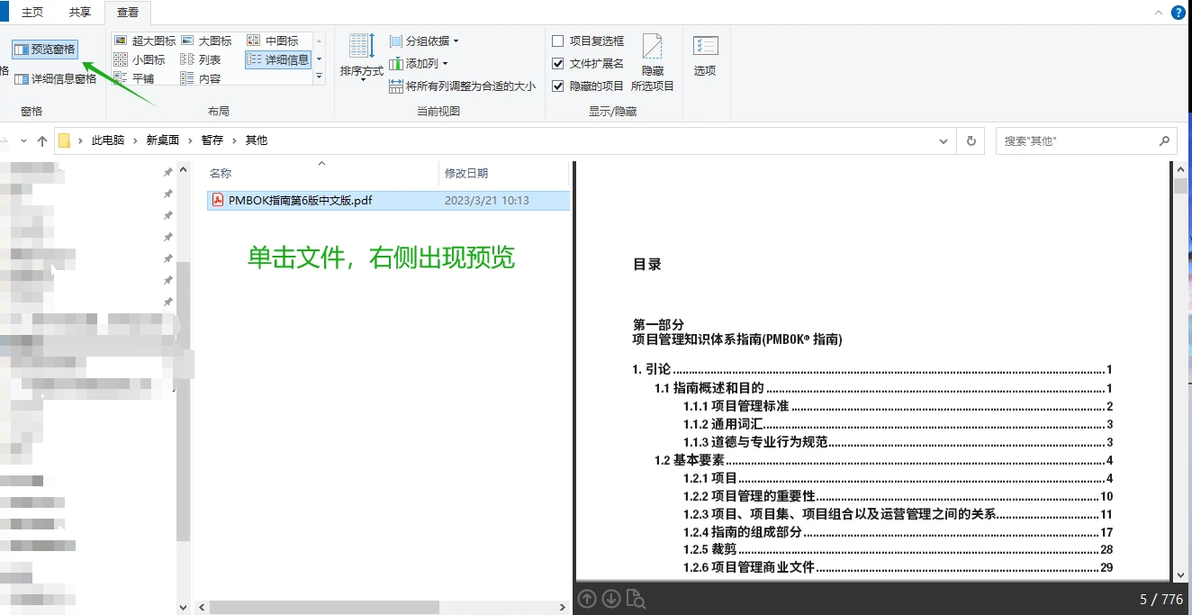Click 新桌面 in the address bar

163,141
